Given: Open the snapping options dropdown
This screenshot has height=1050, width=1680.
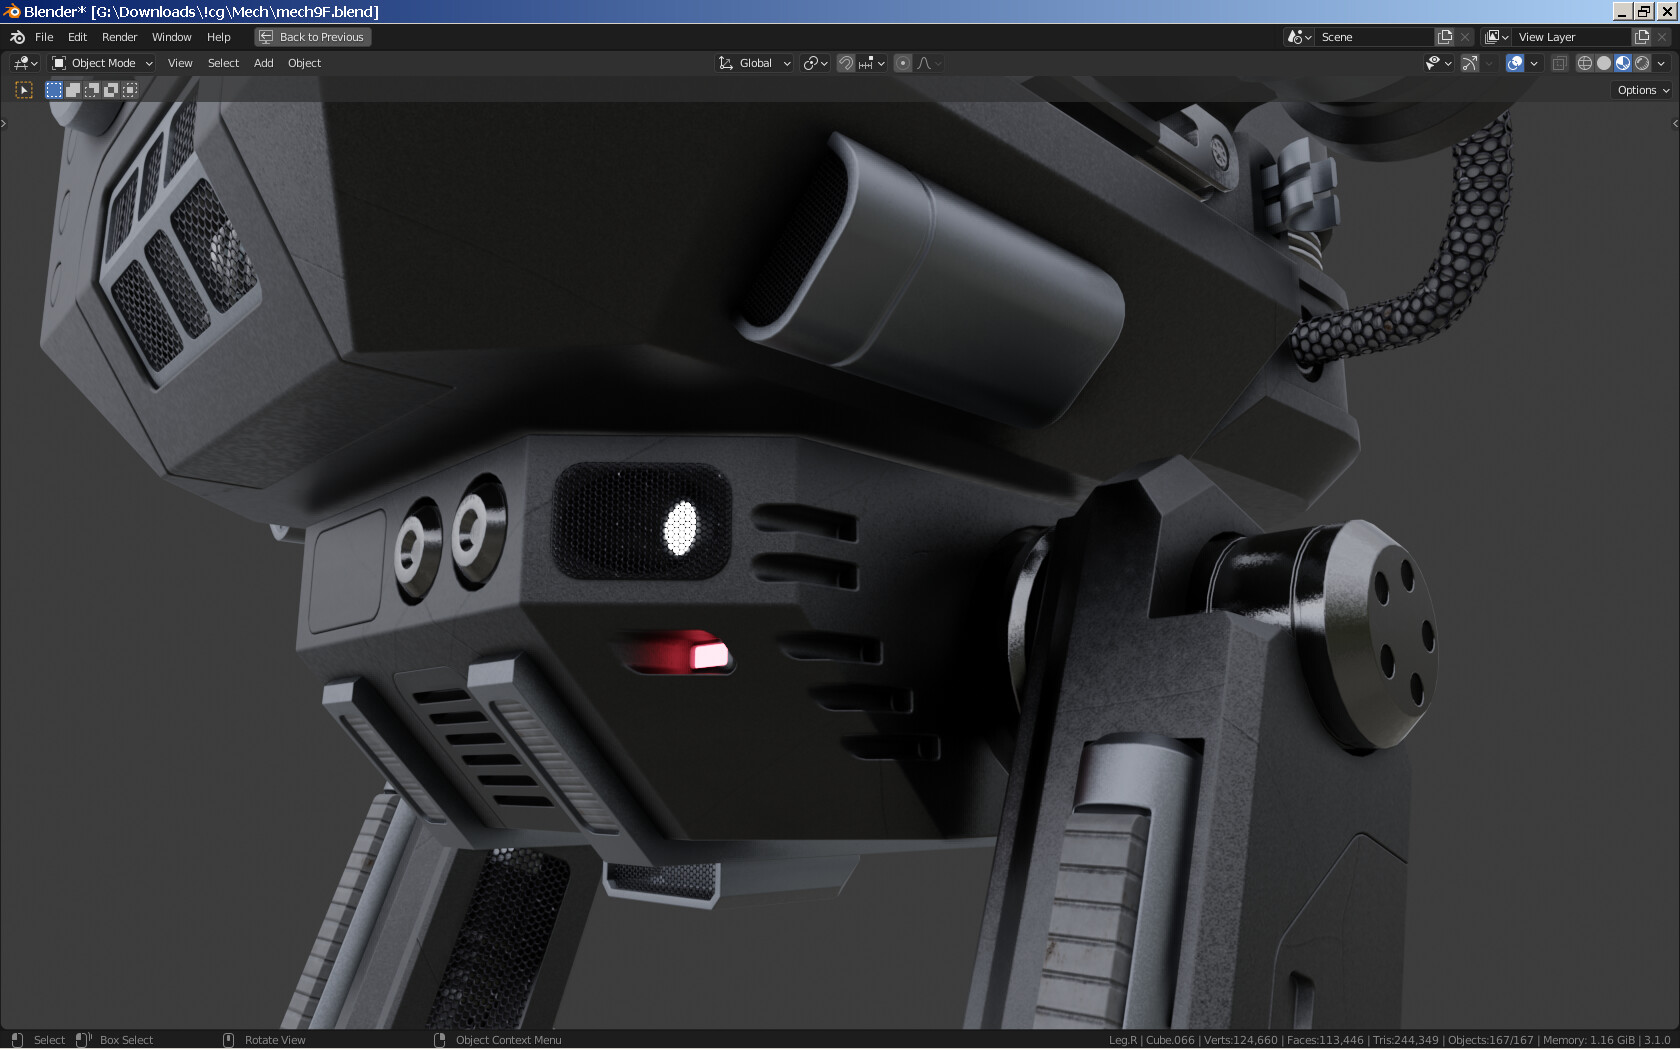Looking at the screenshot, I should click(879, 63).
